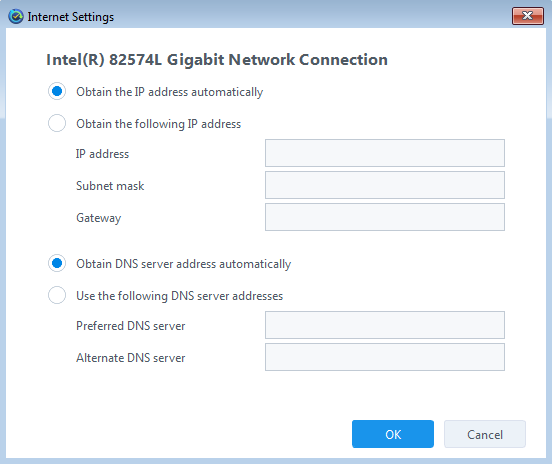Viewport: 552px width, 464px height.
Task: Click the Subnet mask label text
Action: (110, 186)
